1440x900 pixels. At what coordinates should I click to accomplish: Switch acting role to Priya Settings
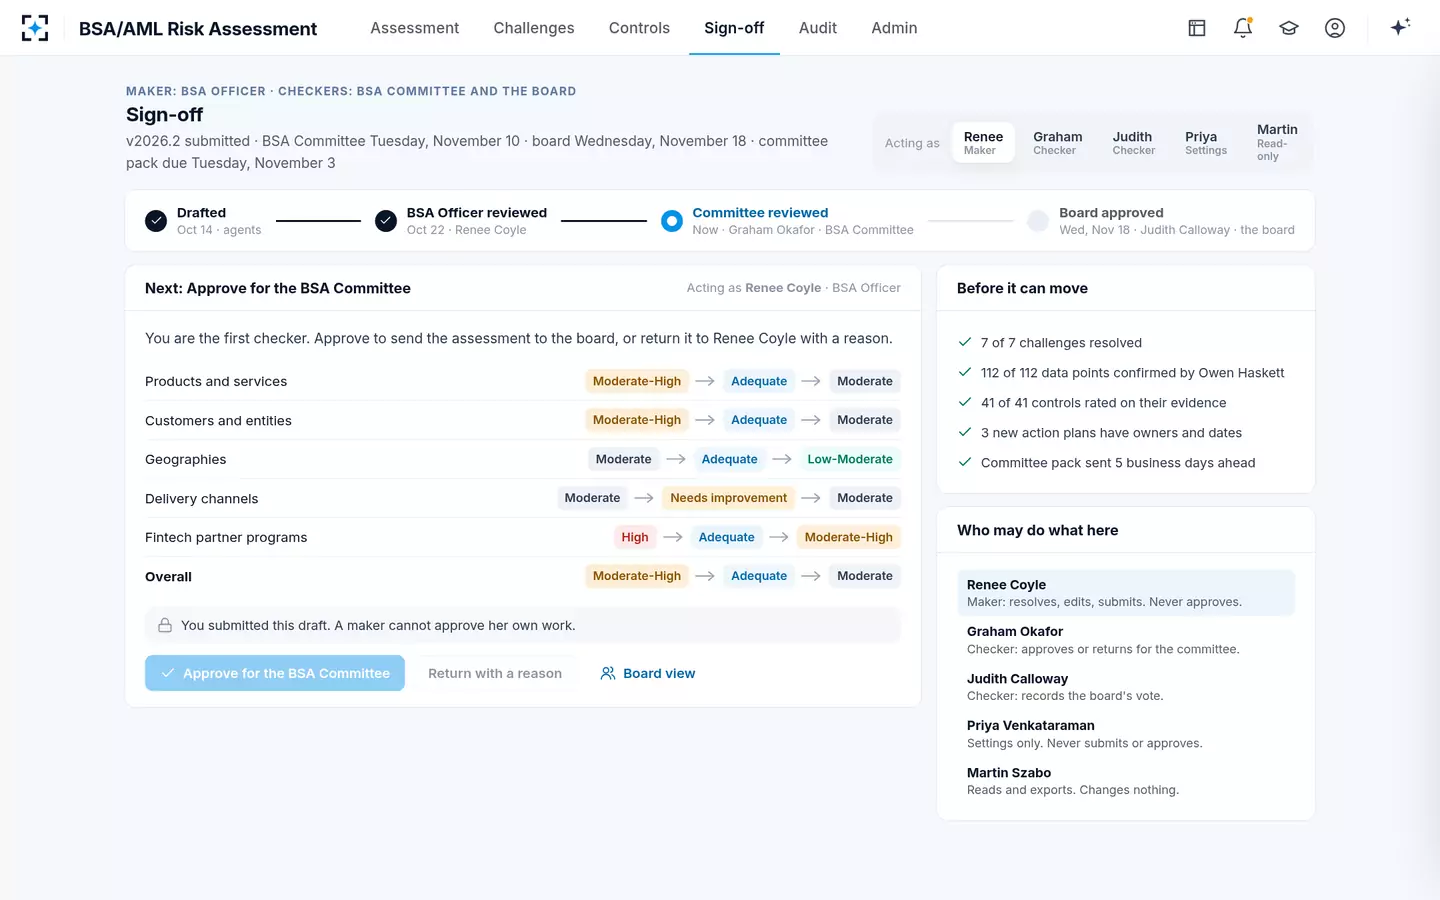[1205, 143]
